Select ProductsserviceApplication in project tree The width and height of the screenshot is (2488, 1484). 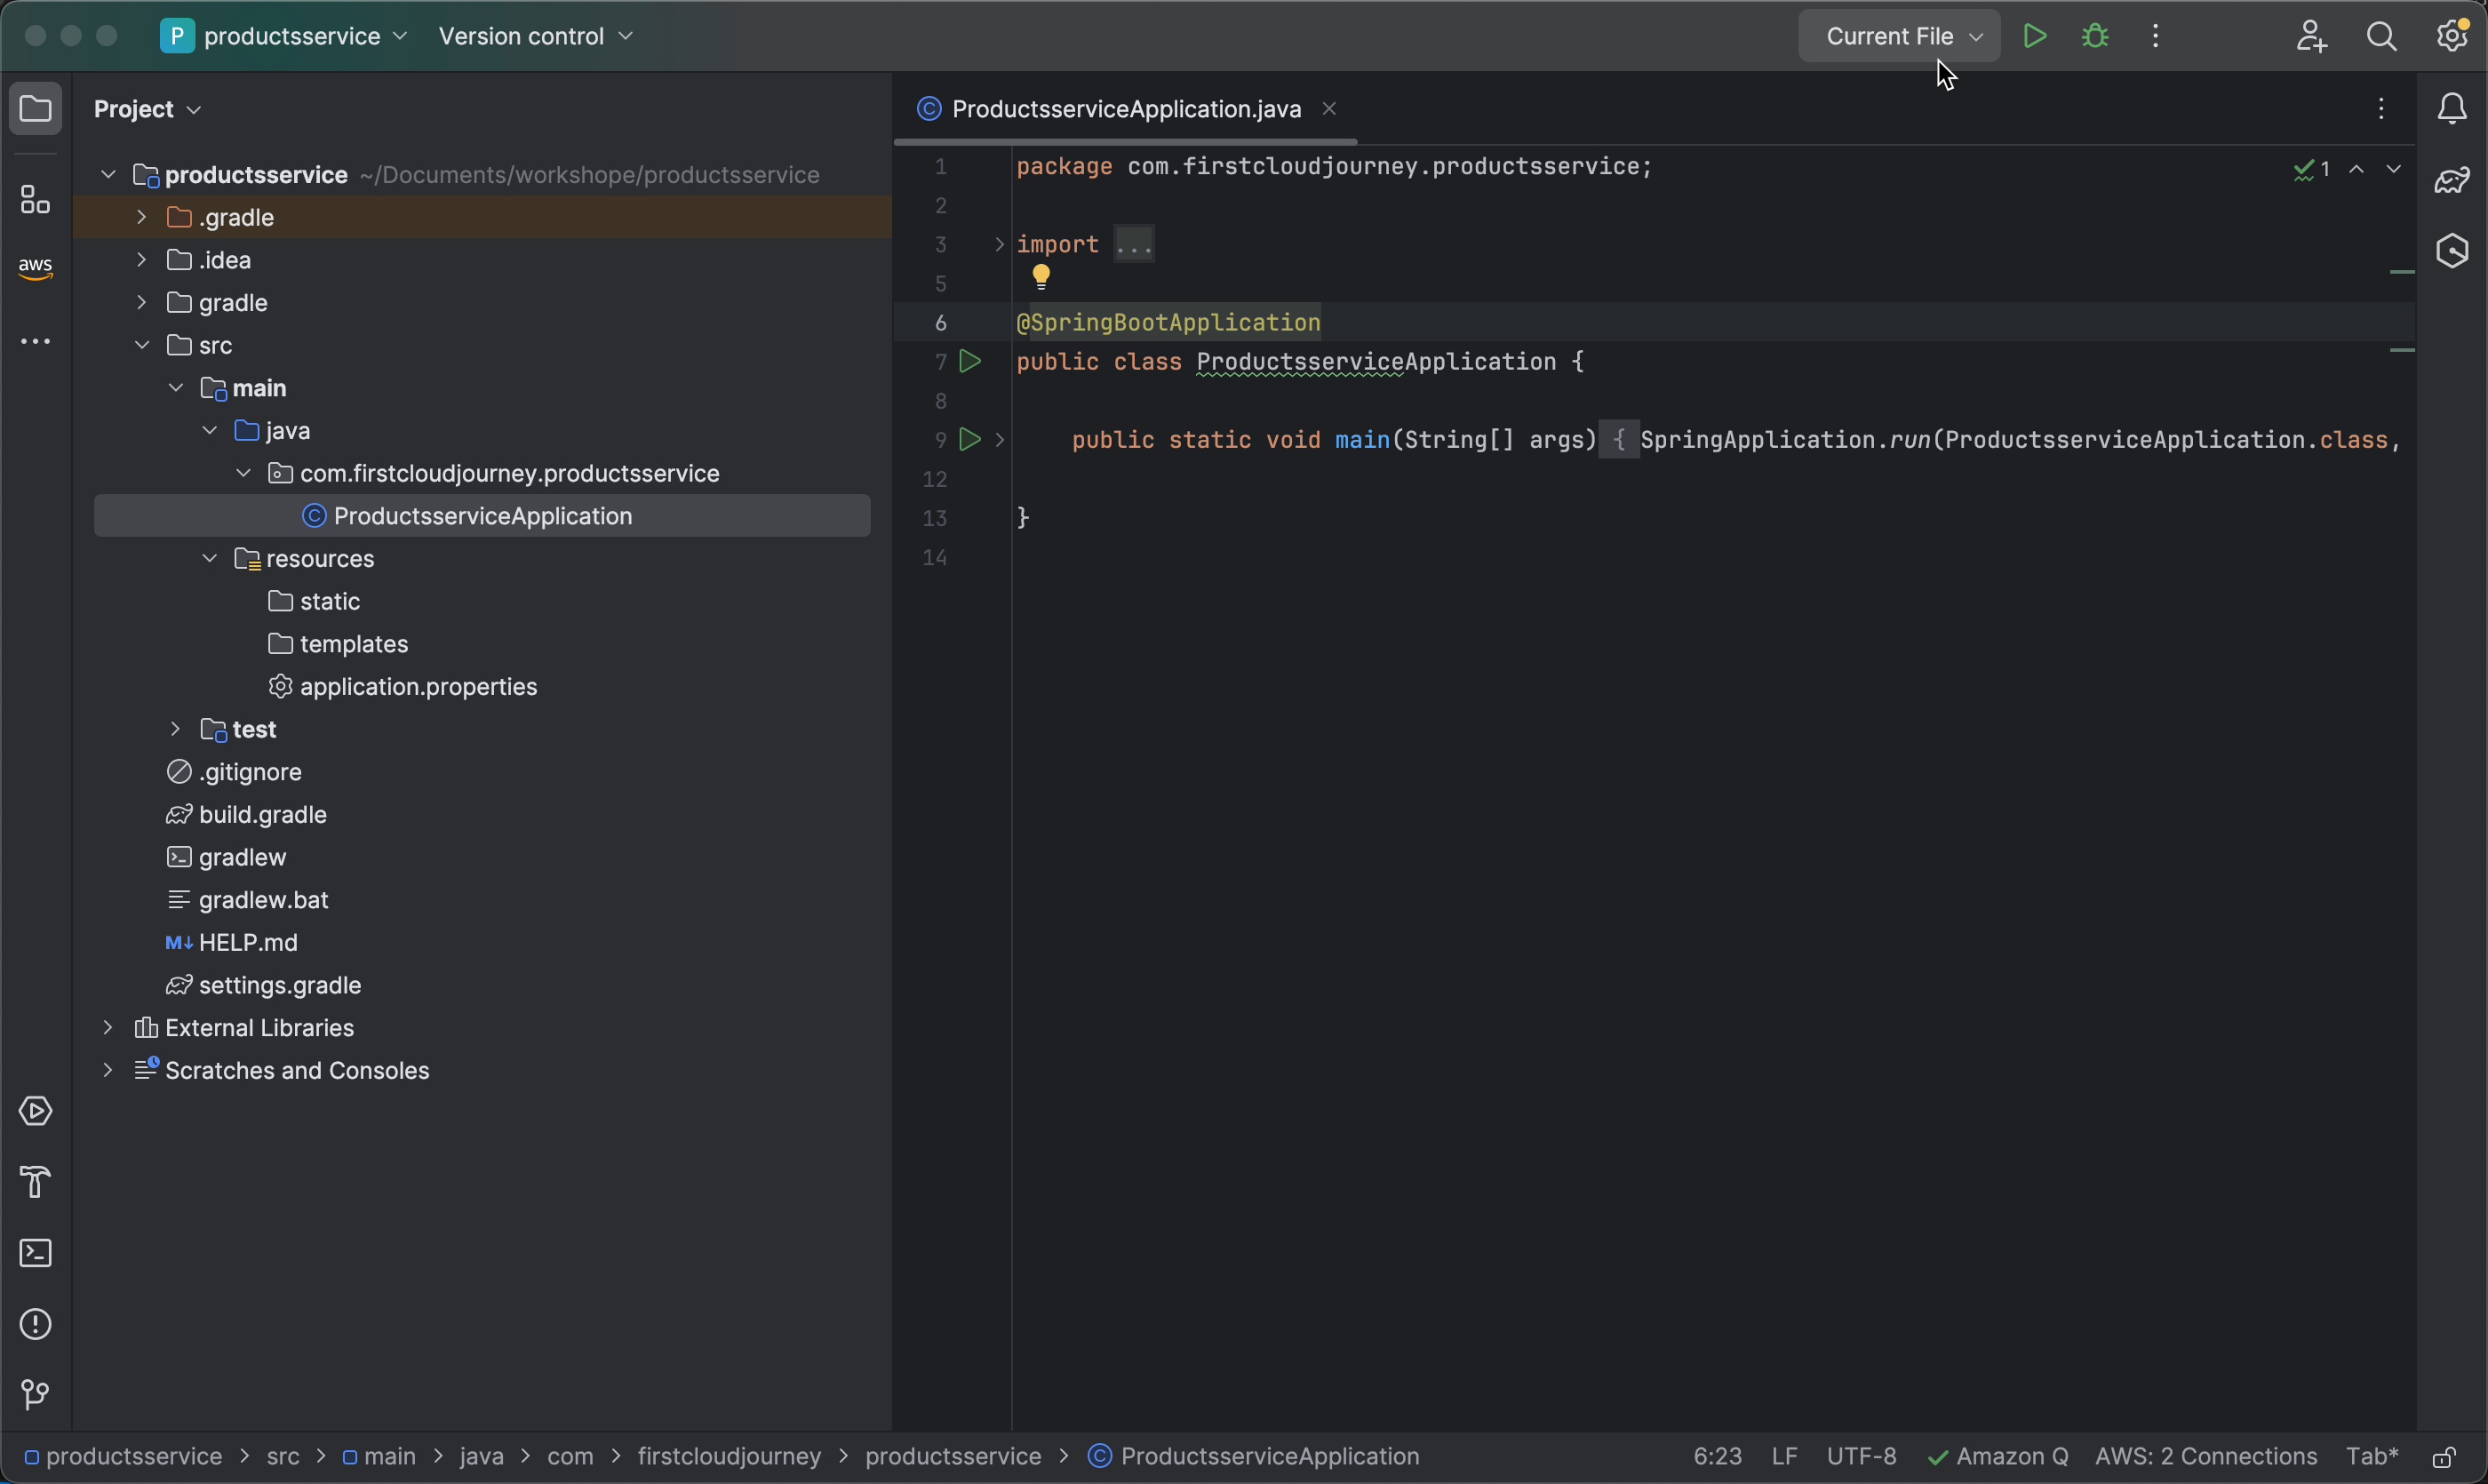pyautogui.click(x=482, y=516)
